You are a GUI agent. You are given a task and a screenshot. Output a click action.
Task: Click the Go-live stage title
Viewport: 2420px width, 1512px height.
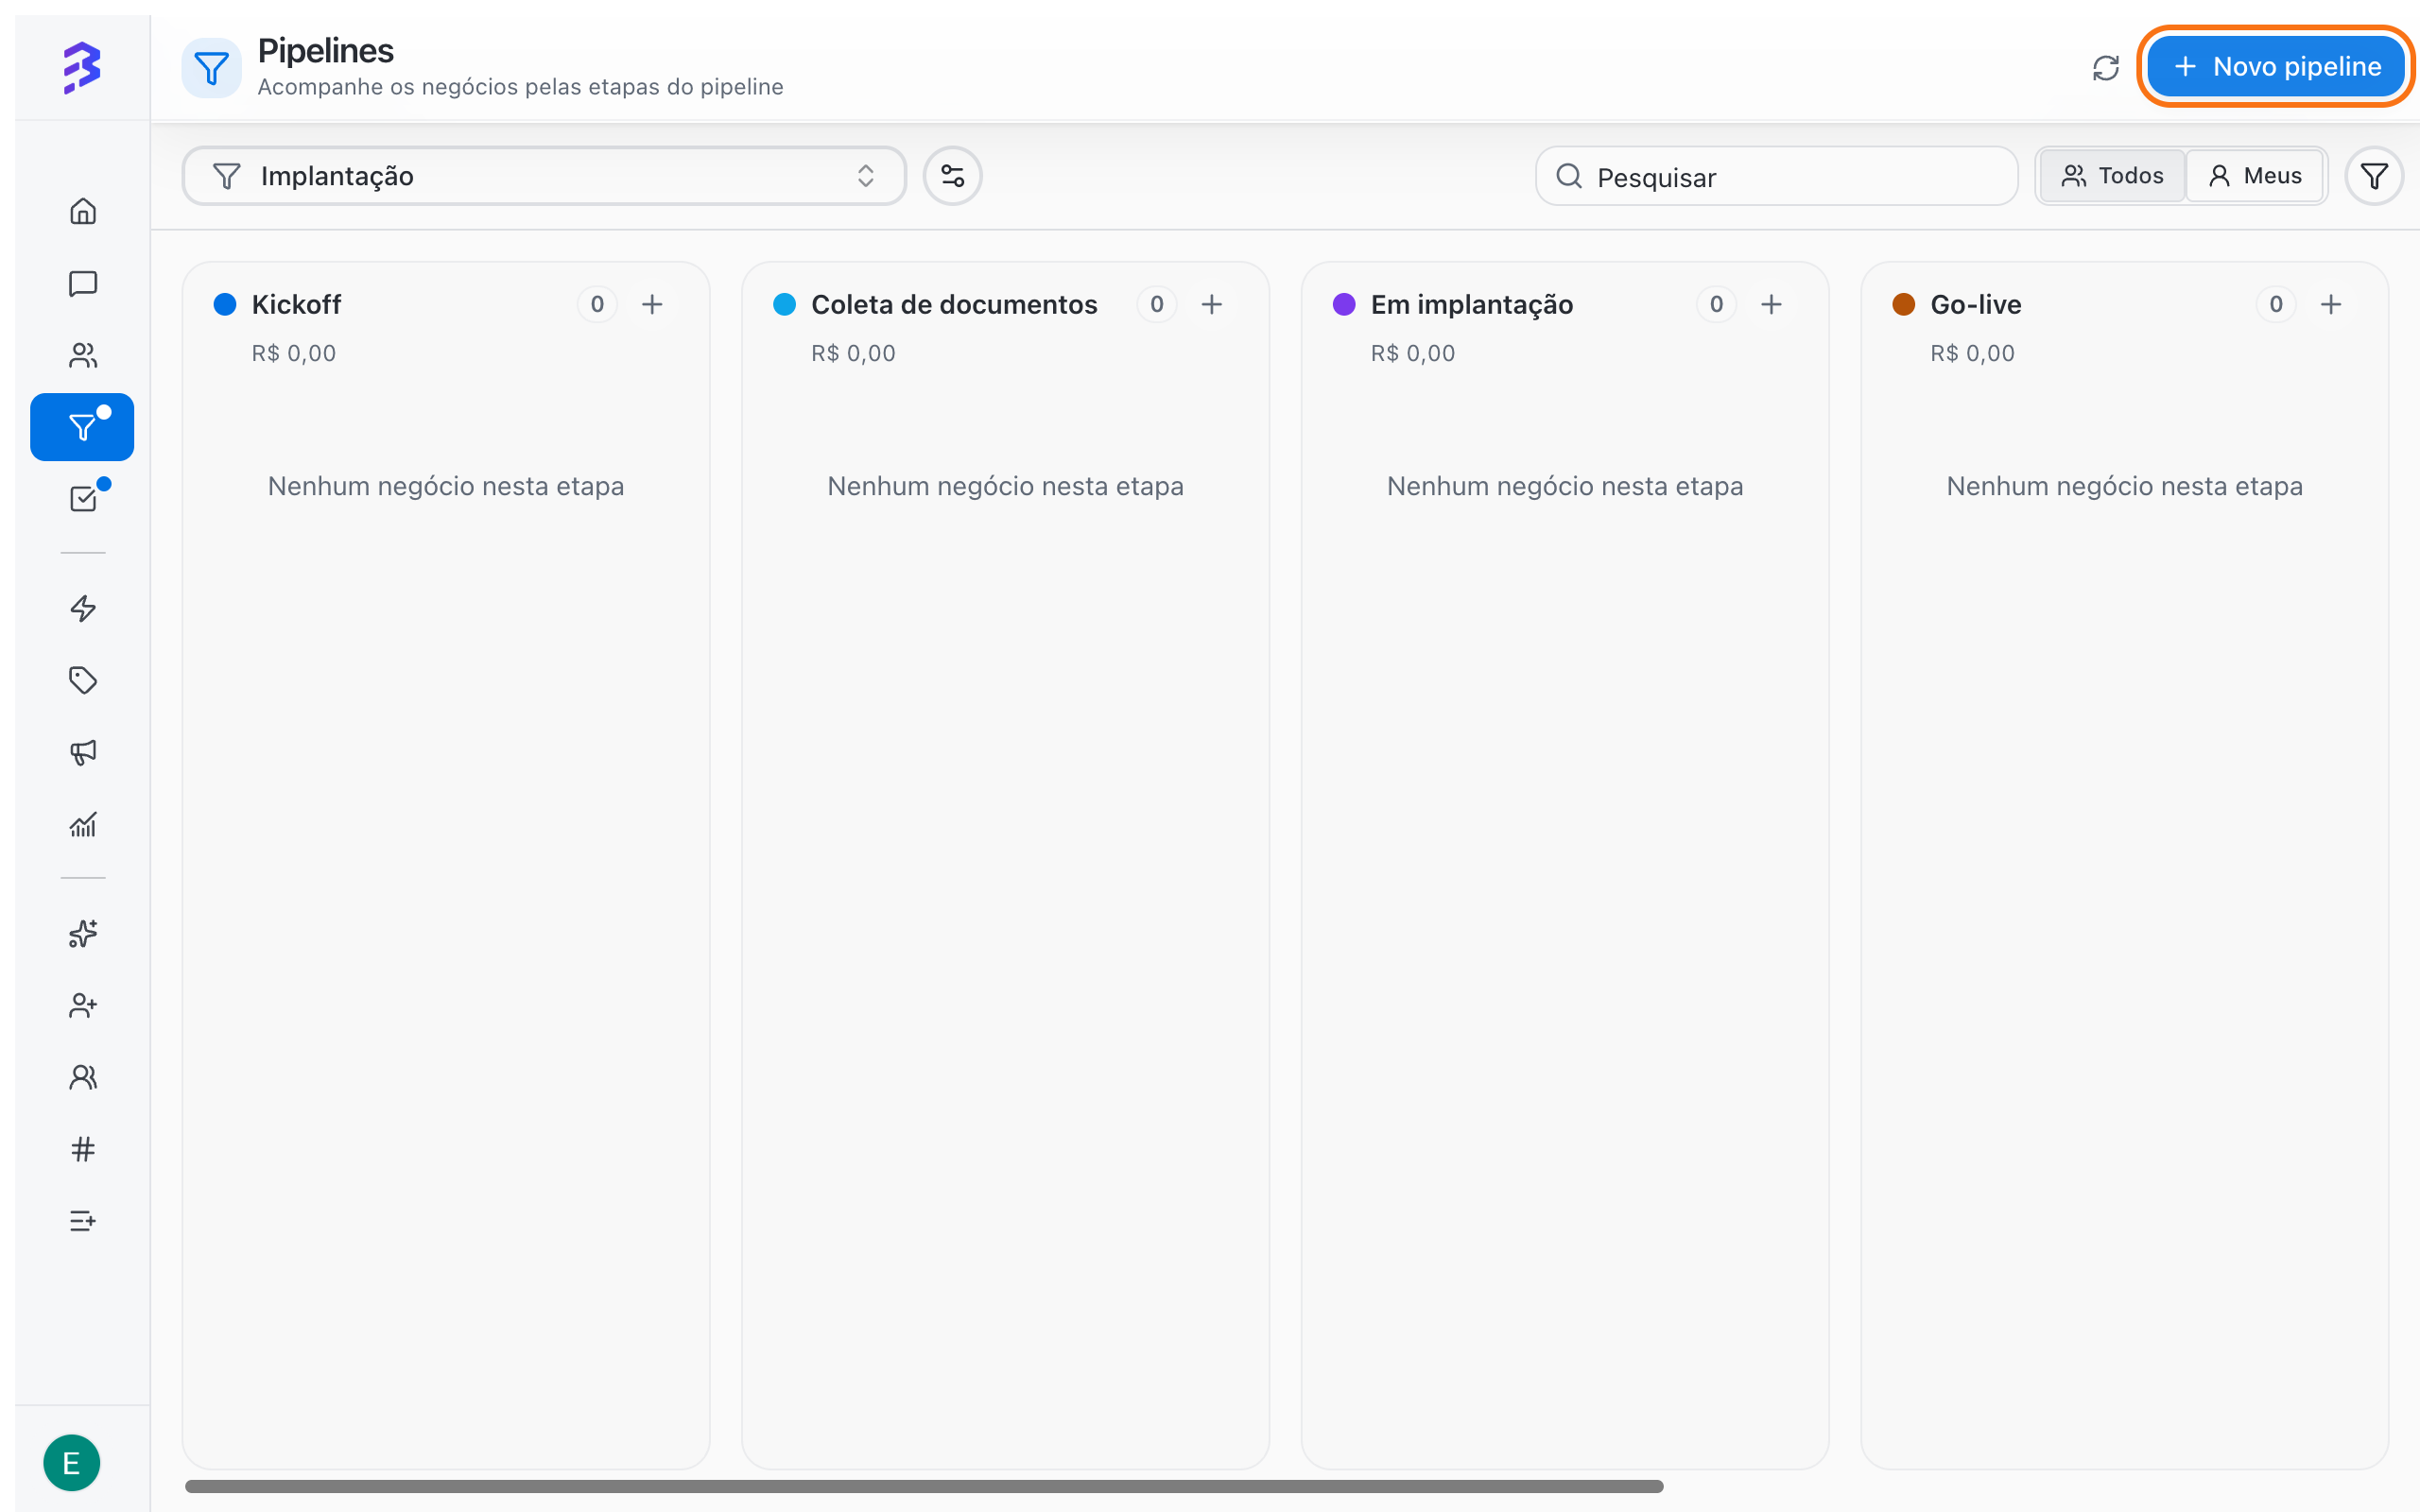(x=1976, y=304)
